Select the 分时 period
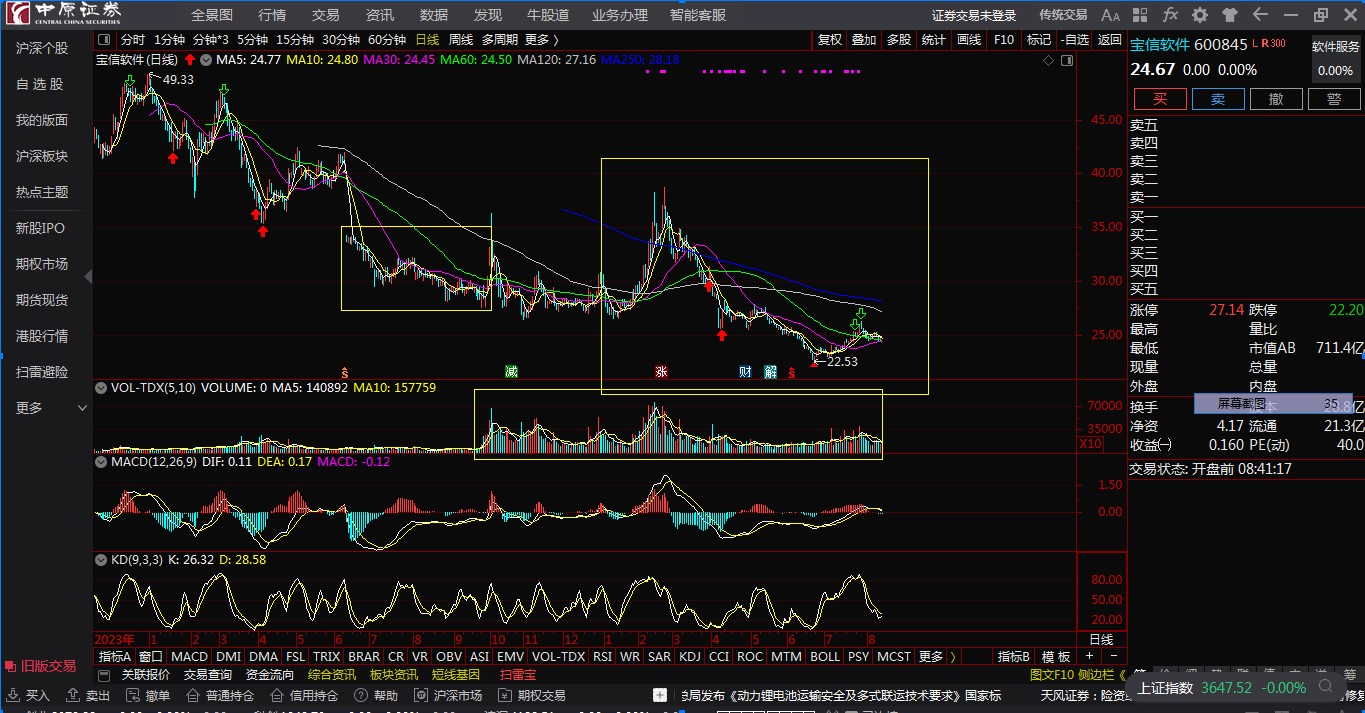The height and width of the screenshot is (713, 1365). click(133, 40)
